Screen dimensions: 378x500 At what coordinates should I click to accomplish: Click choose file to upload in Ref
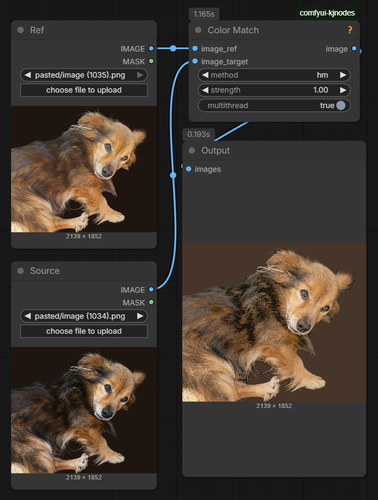click(84, 90)
